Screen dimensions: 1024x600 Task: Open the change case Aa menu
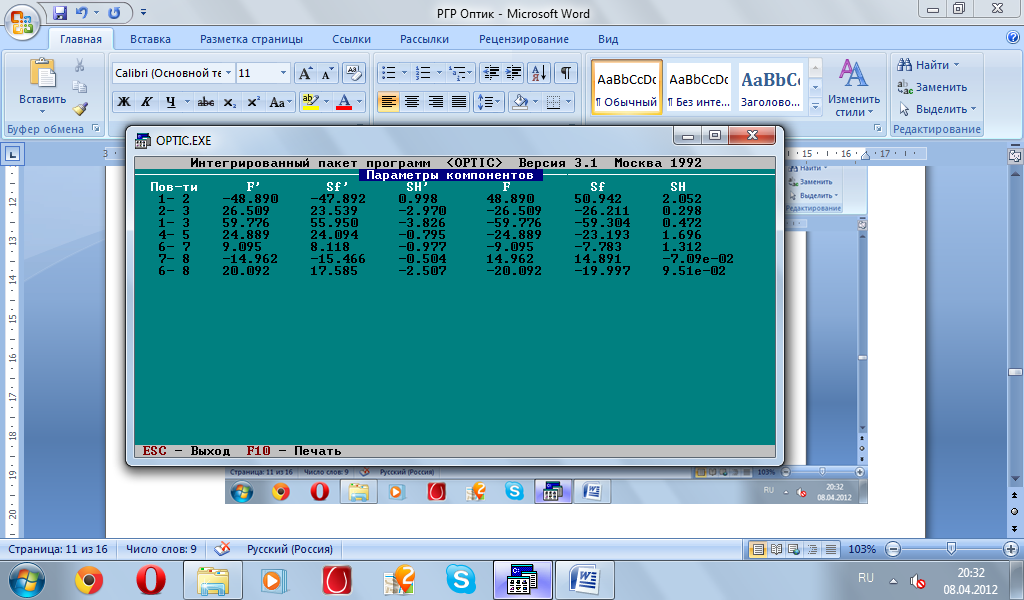[280, 102]
